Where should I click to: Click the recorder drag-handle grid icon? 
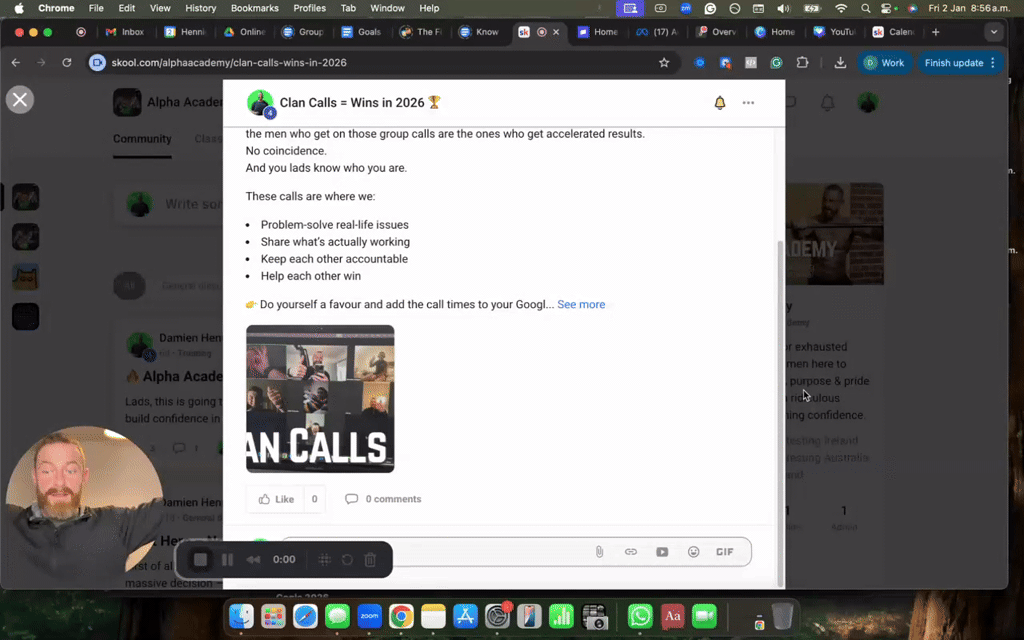click(324, 560)
